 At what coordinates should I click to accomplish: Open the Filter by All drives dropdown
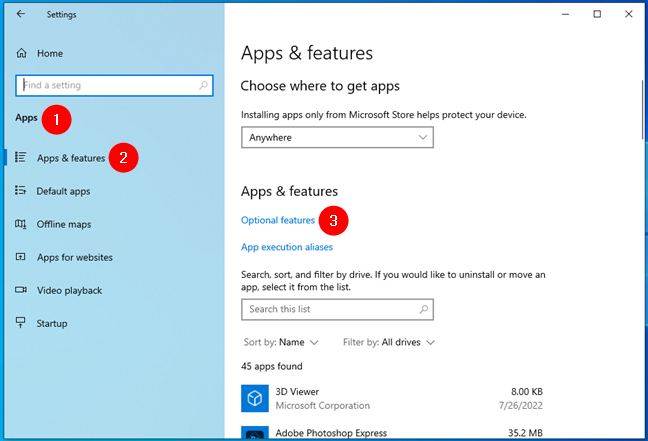(x=389, y=342)
